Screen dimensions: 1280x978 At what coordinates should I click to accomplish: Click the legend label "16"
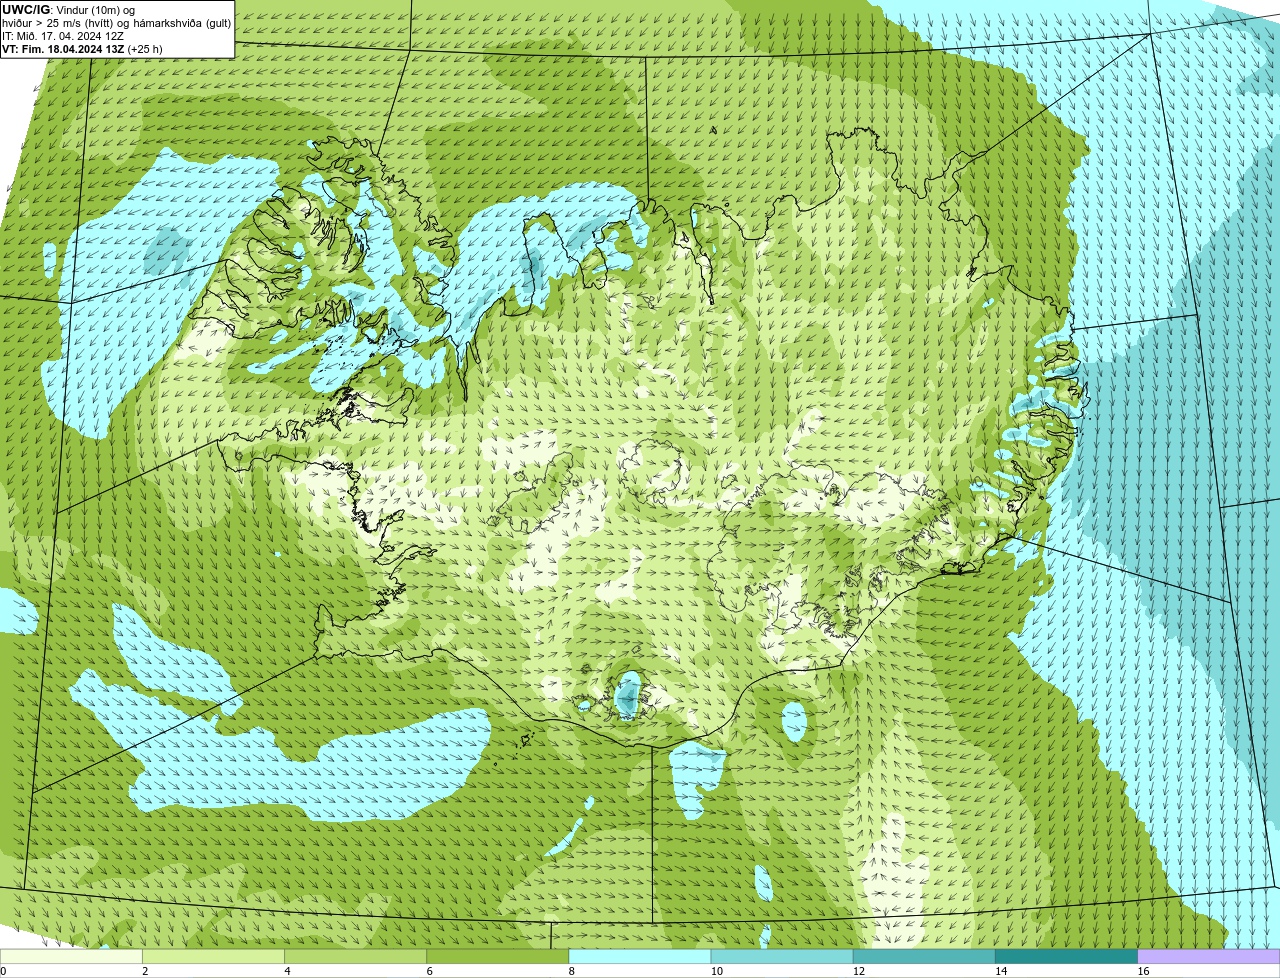1142,971
